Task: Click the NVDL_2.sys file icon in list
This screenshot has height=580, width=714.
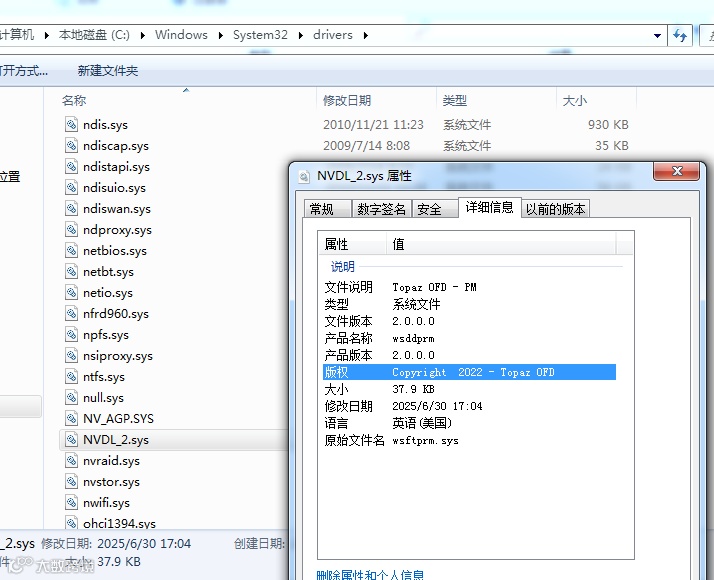Action: click(x=71, y=439)
